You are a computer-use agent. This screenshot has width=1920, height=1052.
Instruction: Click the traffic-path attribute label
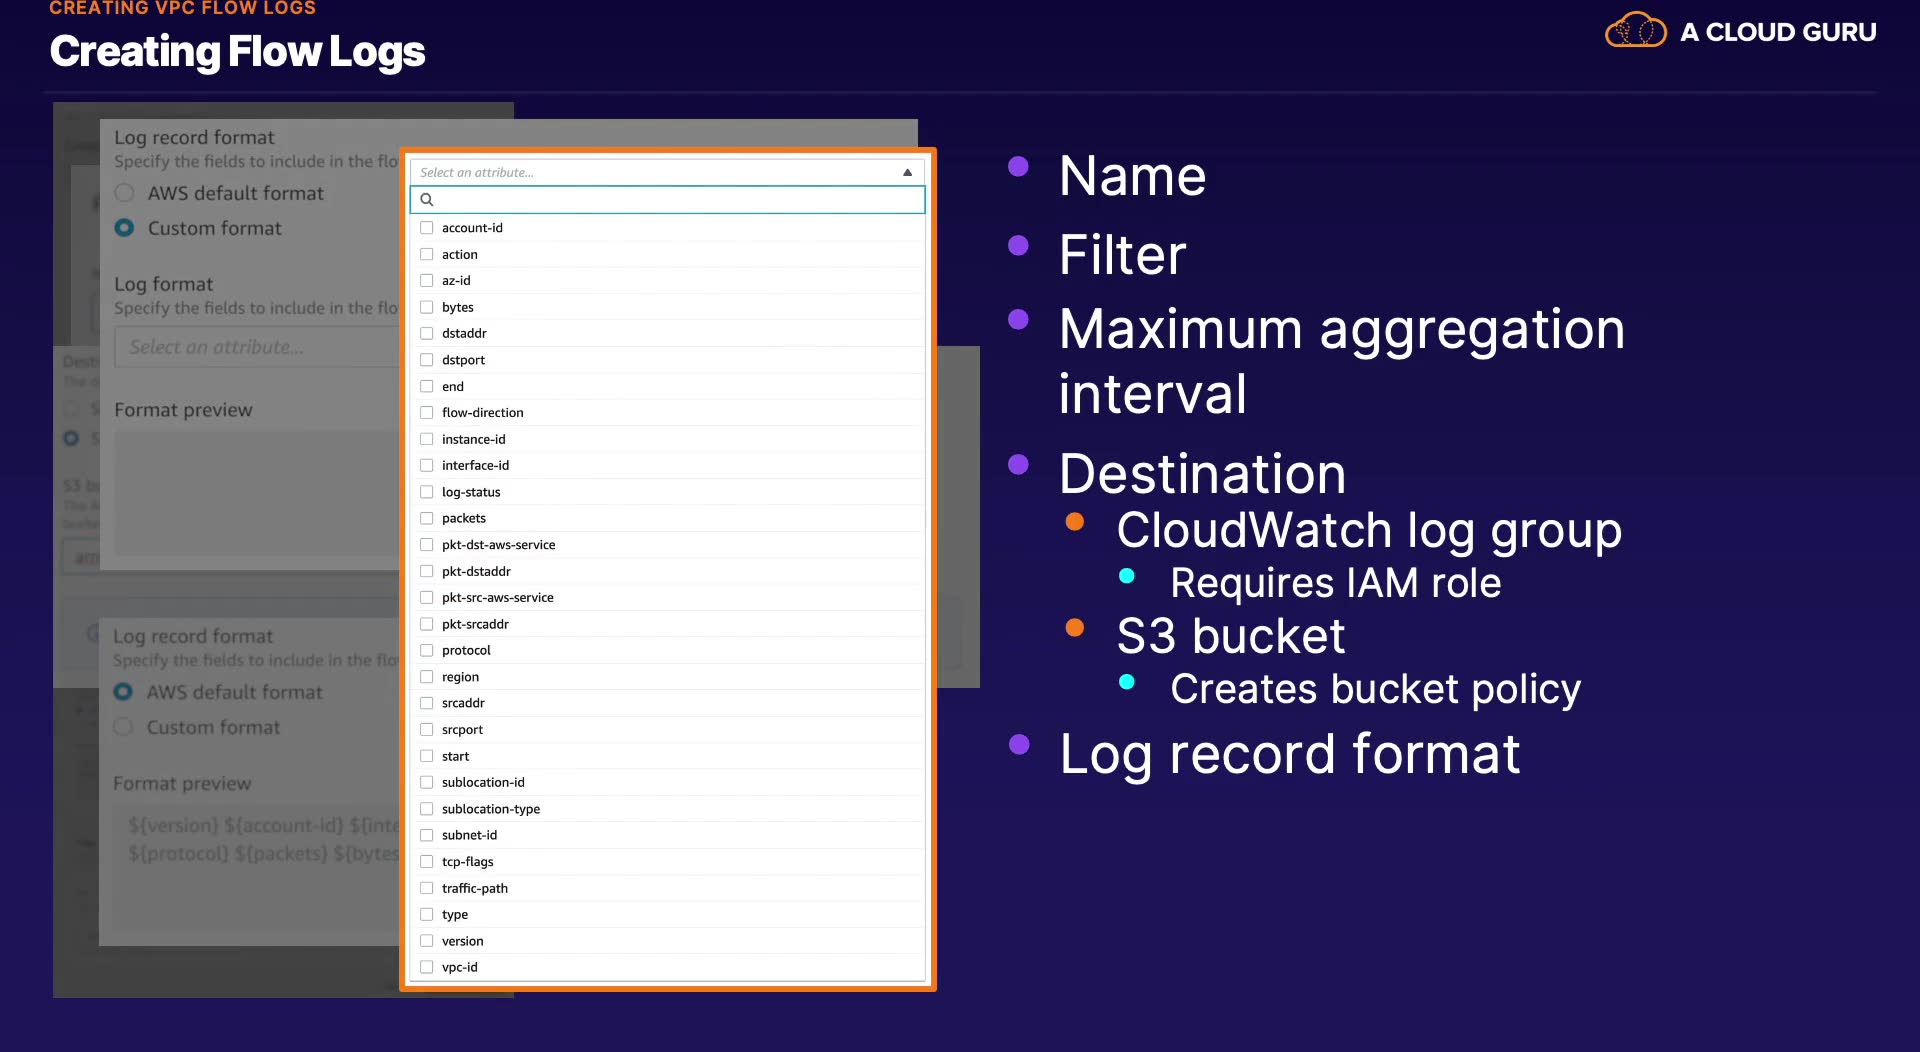[x=475, y=888]
